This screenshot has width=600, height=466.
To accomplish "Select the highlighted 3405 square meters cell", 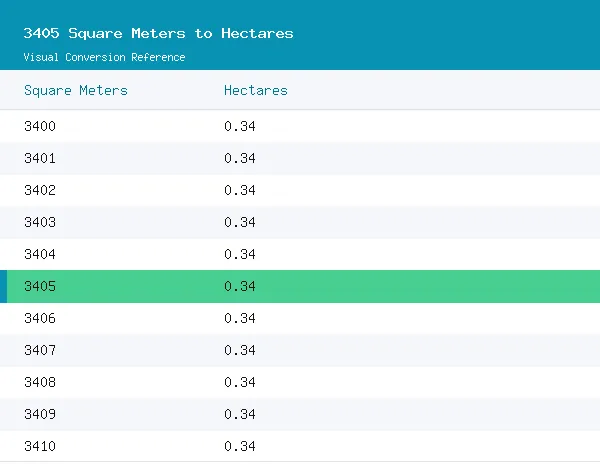I will click(x=40, y=286).
